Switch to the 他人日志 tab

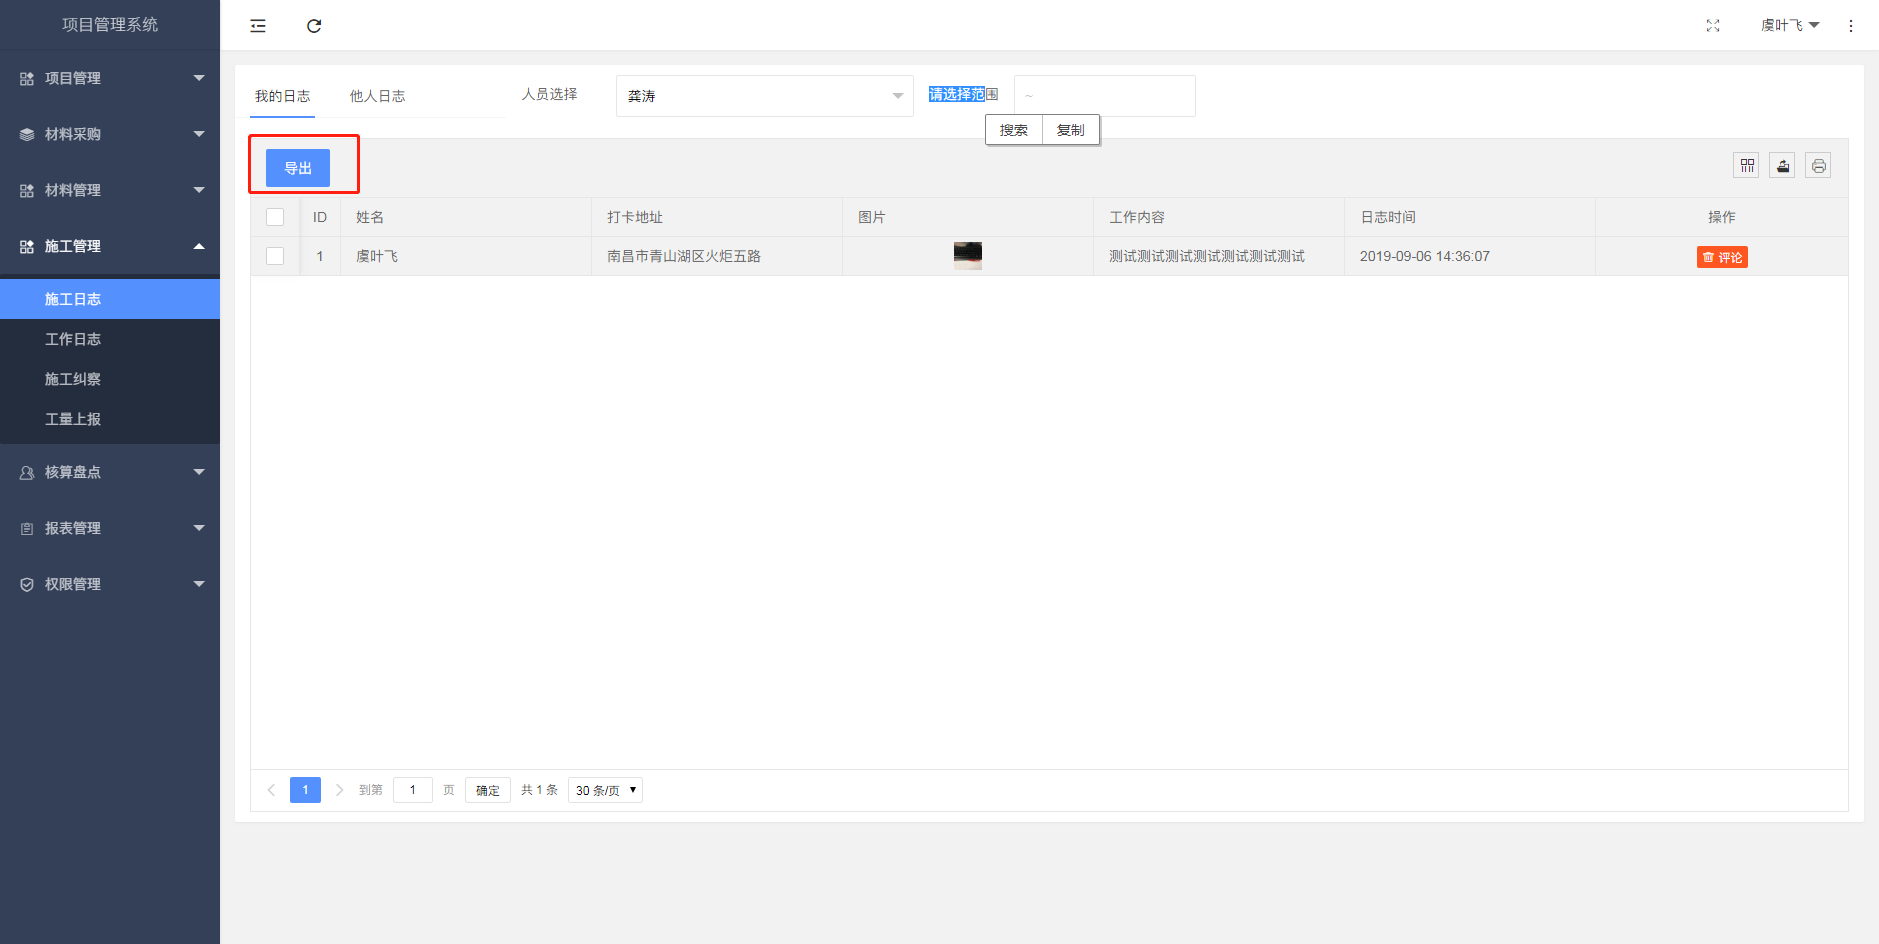(378, 96)
